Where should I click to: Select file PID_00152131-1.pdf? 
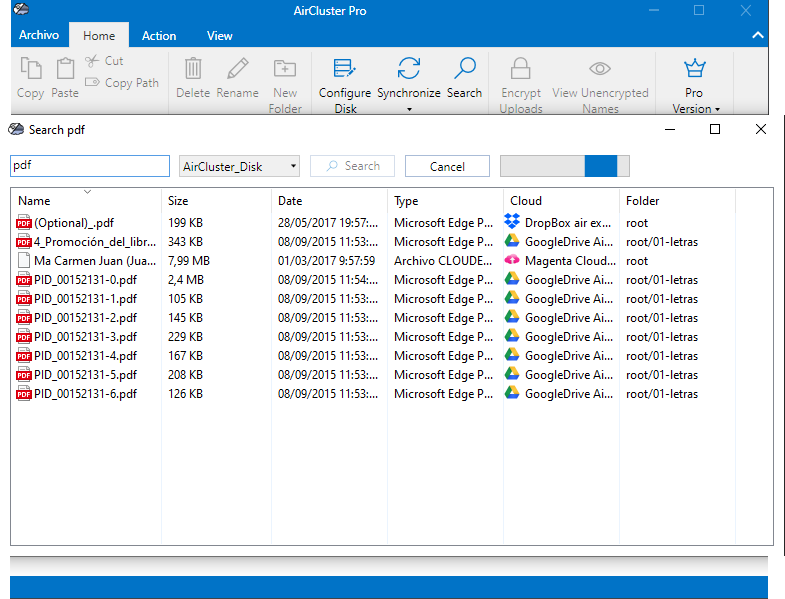click(86, 299)
